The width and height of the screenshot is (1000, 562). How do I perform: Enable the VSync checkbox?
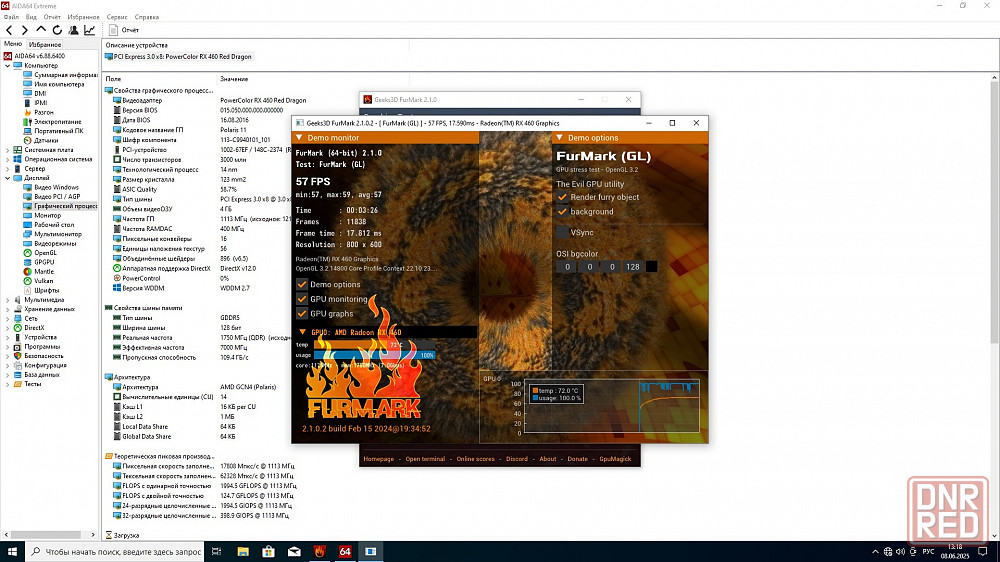tap(562, 232)
